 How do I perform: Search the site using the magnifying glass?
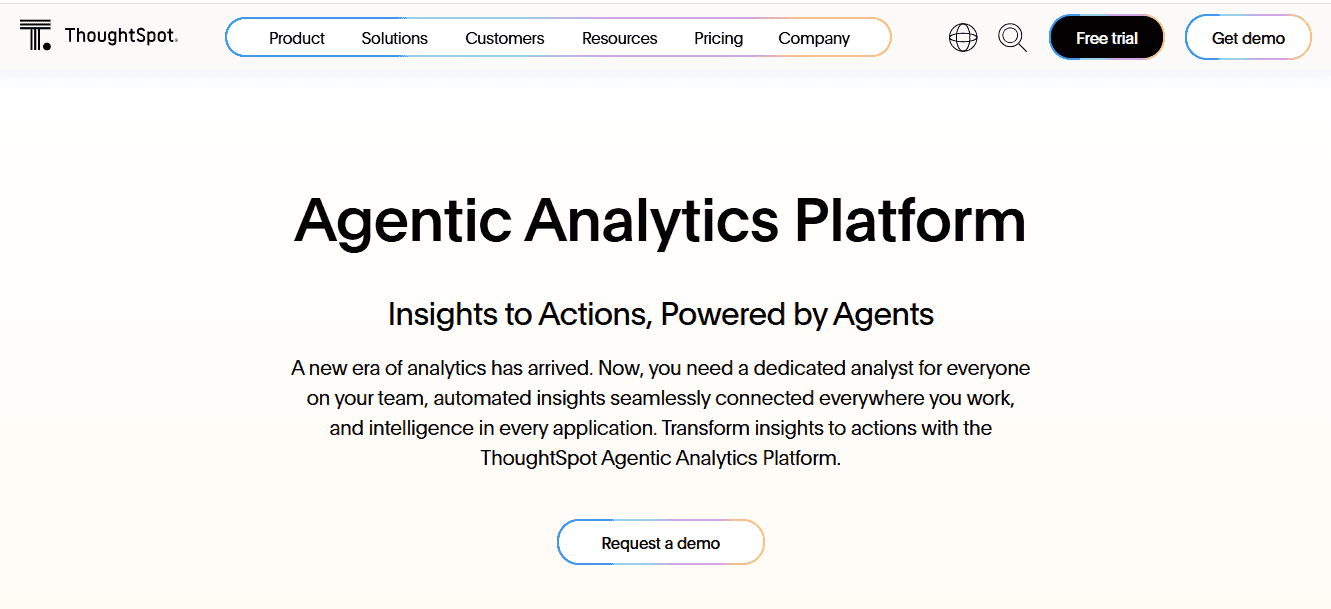(x=1012, y=37)
